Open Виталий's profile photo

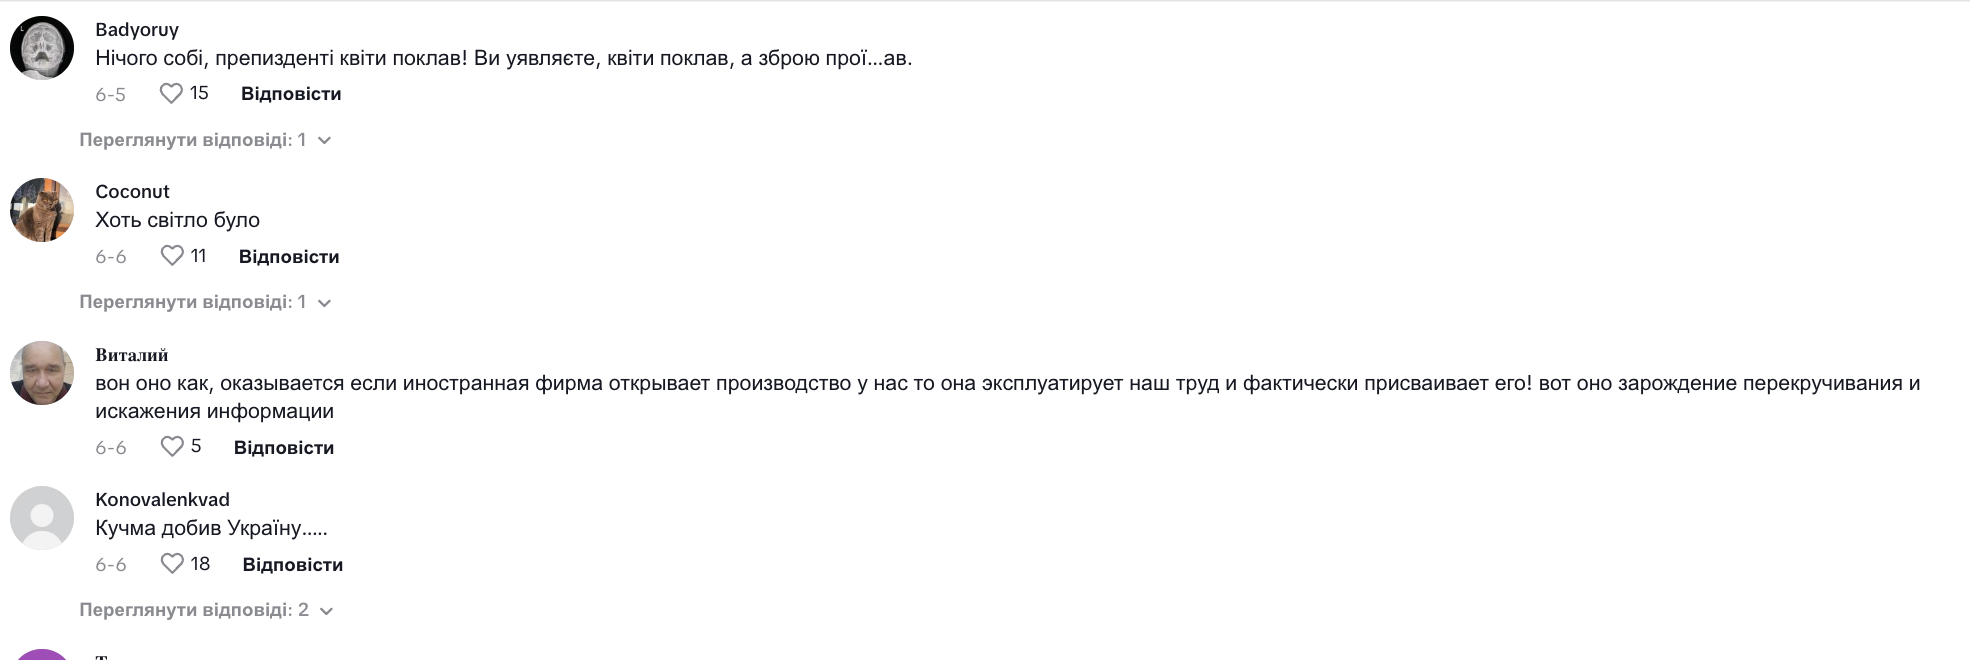click(42, 373)
